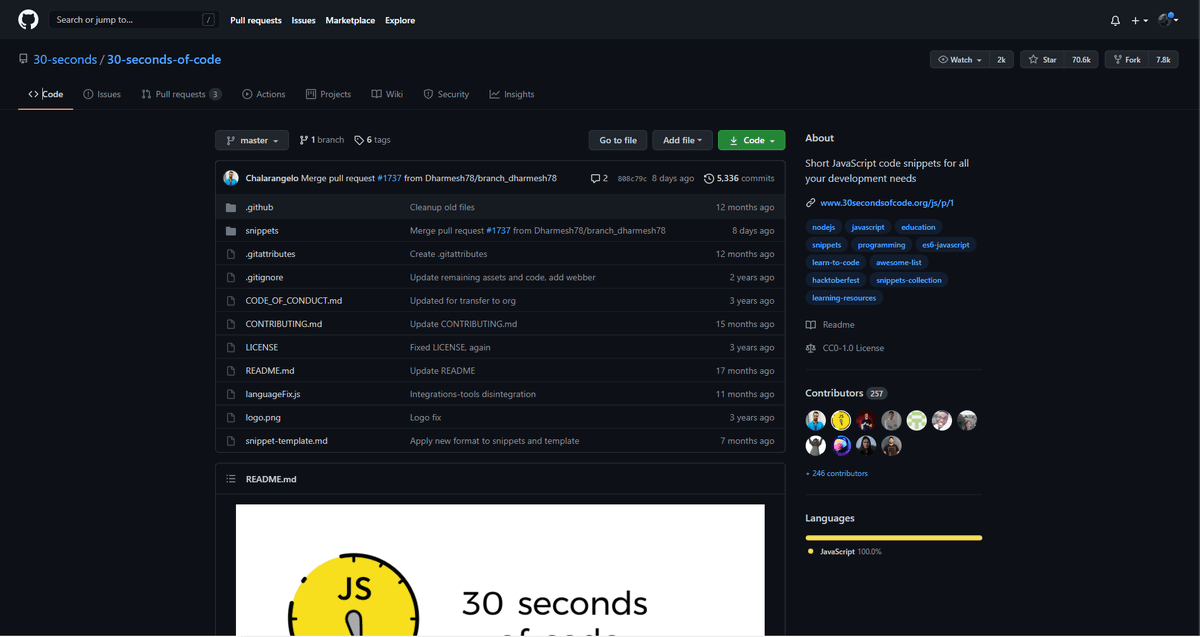The height and width of the screenshot is (637, 1200).
Task: Click the Go to file button
Action: point(618,141)
